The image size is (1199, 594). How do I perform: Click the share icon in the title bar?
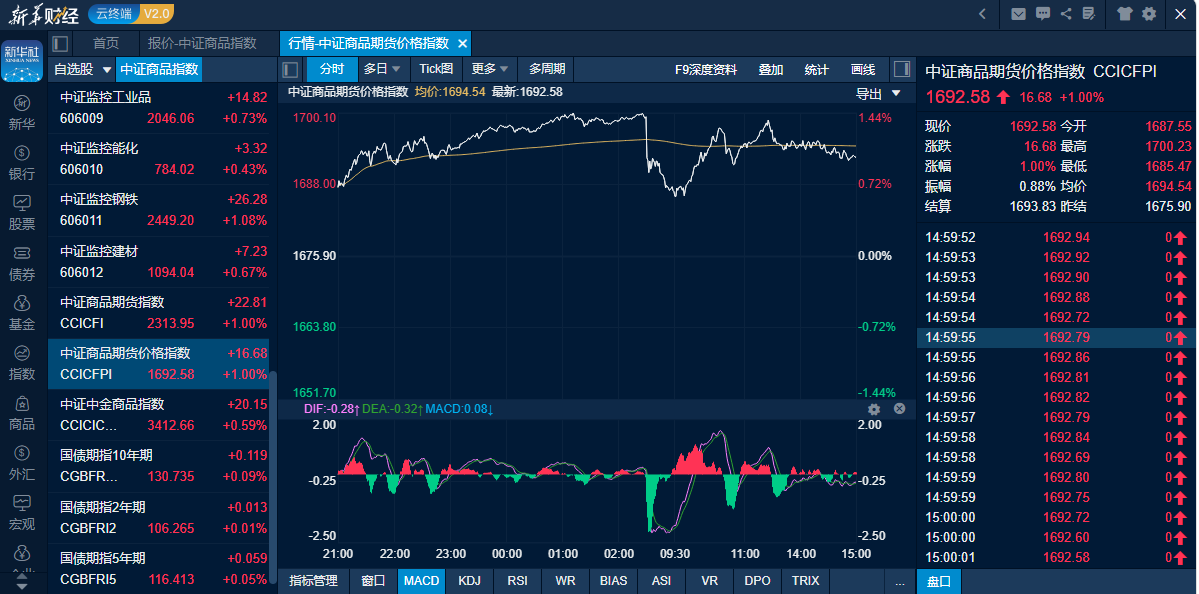(1066, 14)
